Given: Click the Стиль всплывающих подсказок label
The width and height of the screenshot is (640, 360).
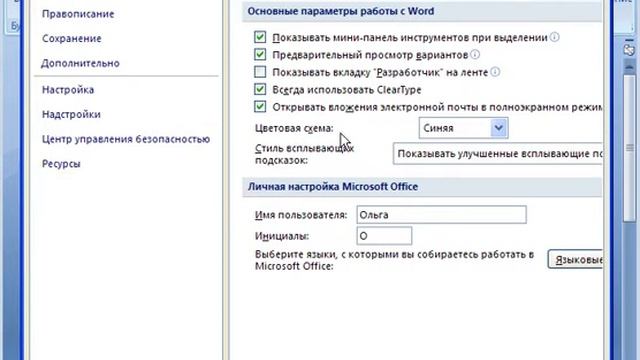Looking at the screenshot, I should (x=304, y=154).
